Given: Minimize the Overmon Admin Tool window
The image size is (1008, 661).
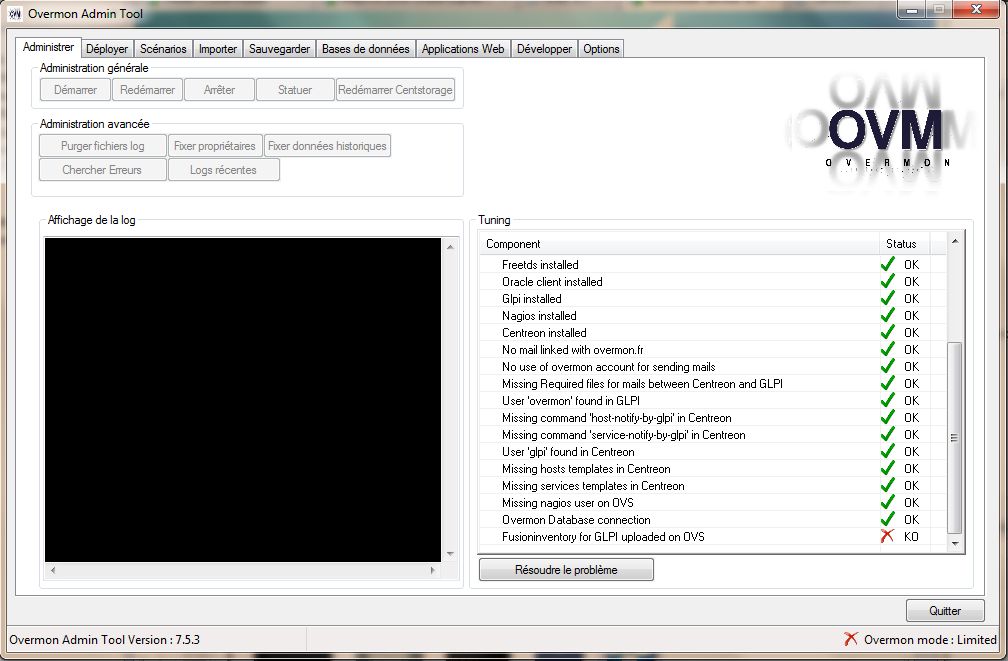Looking at the screenshot, I should click(x=912, y=10).
